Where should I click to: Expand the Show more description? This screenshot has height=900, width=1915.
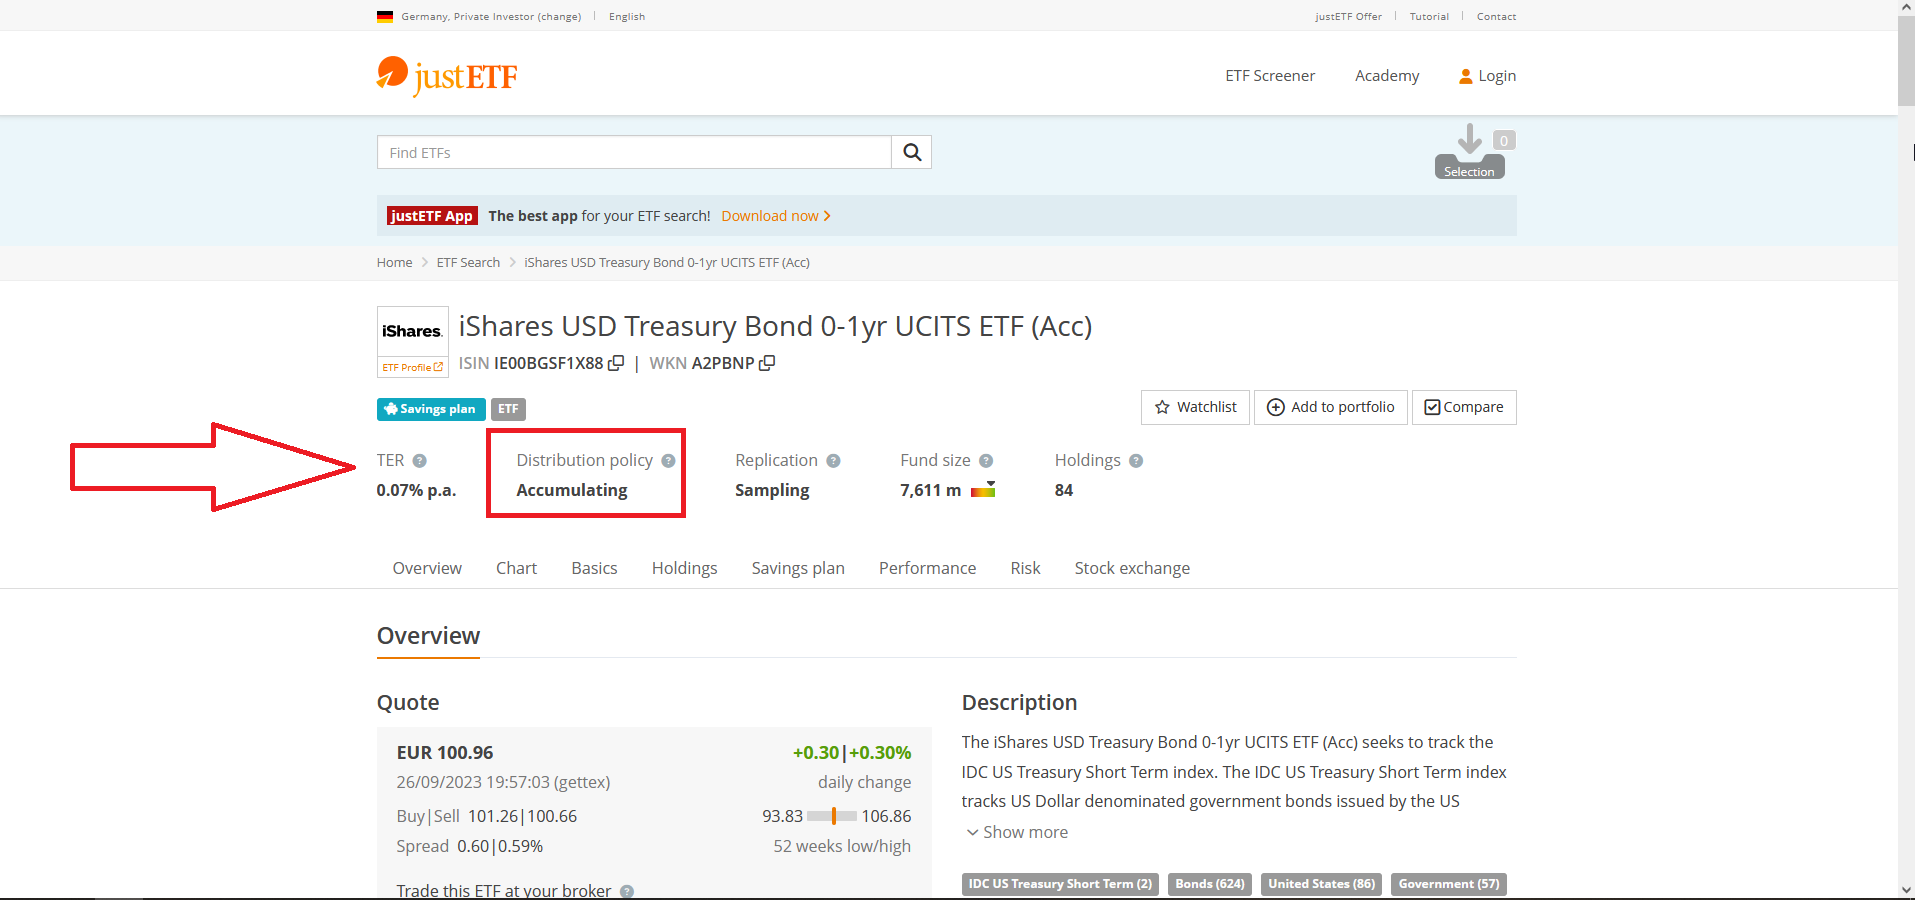pos(1017,832)
